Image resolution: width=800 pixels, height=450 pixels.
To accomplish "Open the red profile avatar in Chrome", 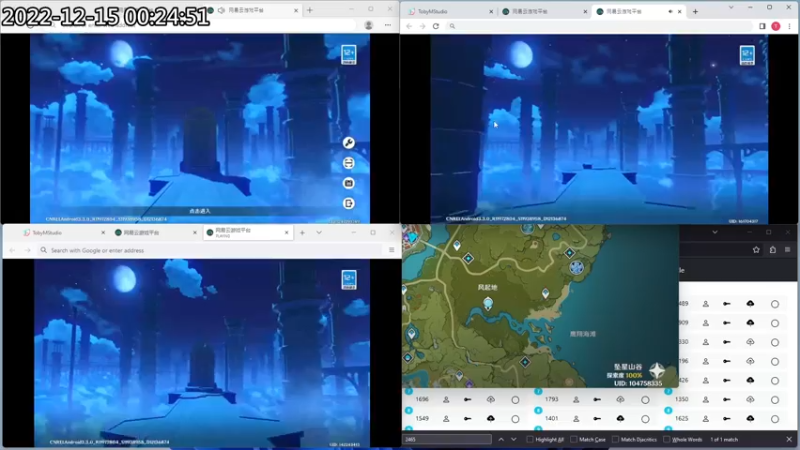I will coord(776,26).
